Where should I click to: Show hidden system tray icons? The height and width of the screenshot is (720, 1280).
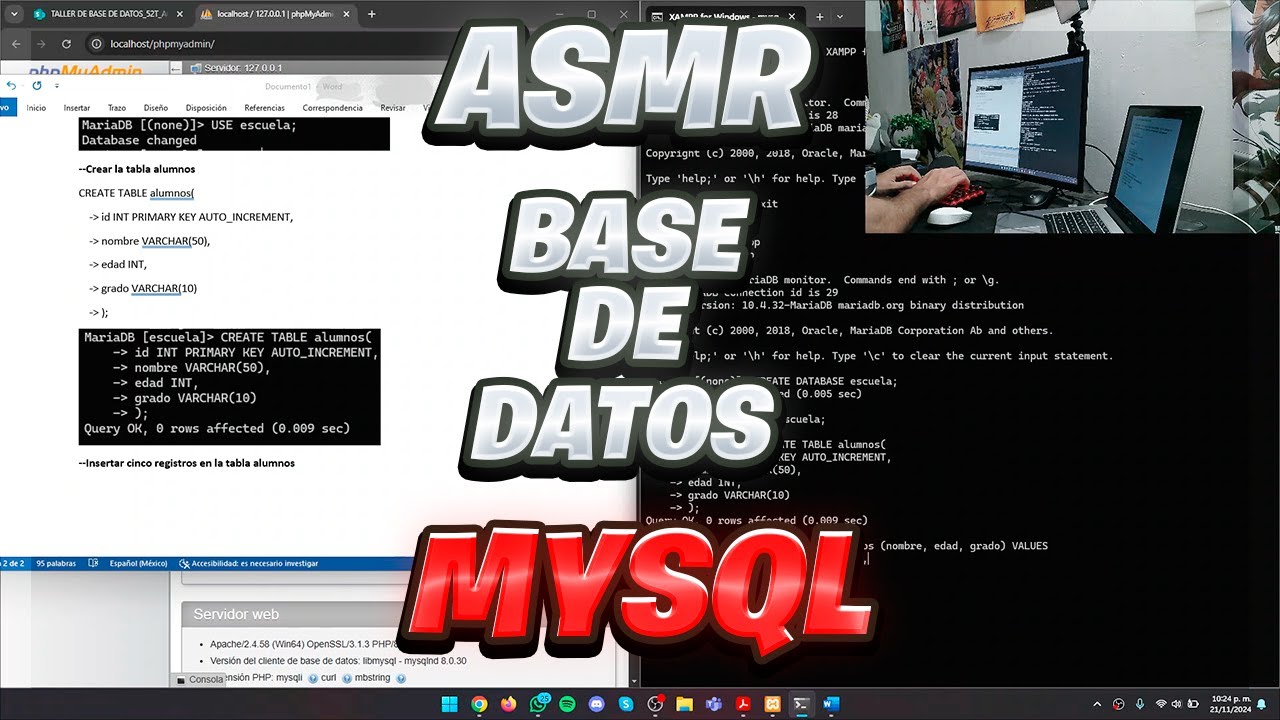(x=1097, y=704)
